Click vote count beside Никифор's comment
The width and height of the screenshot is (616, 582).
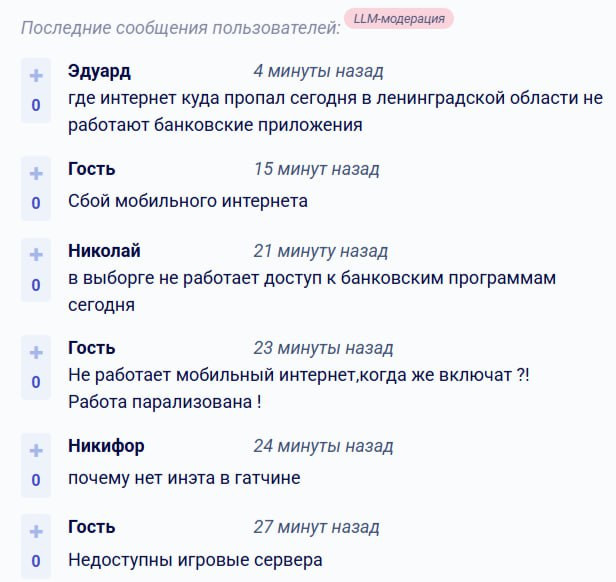36,479
